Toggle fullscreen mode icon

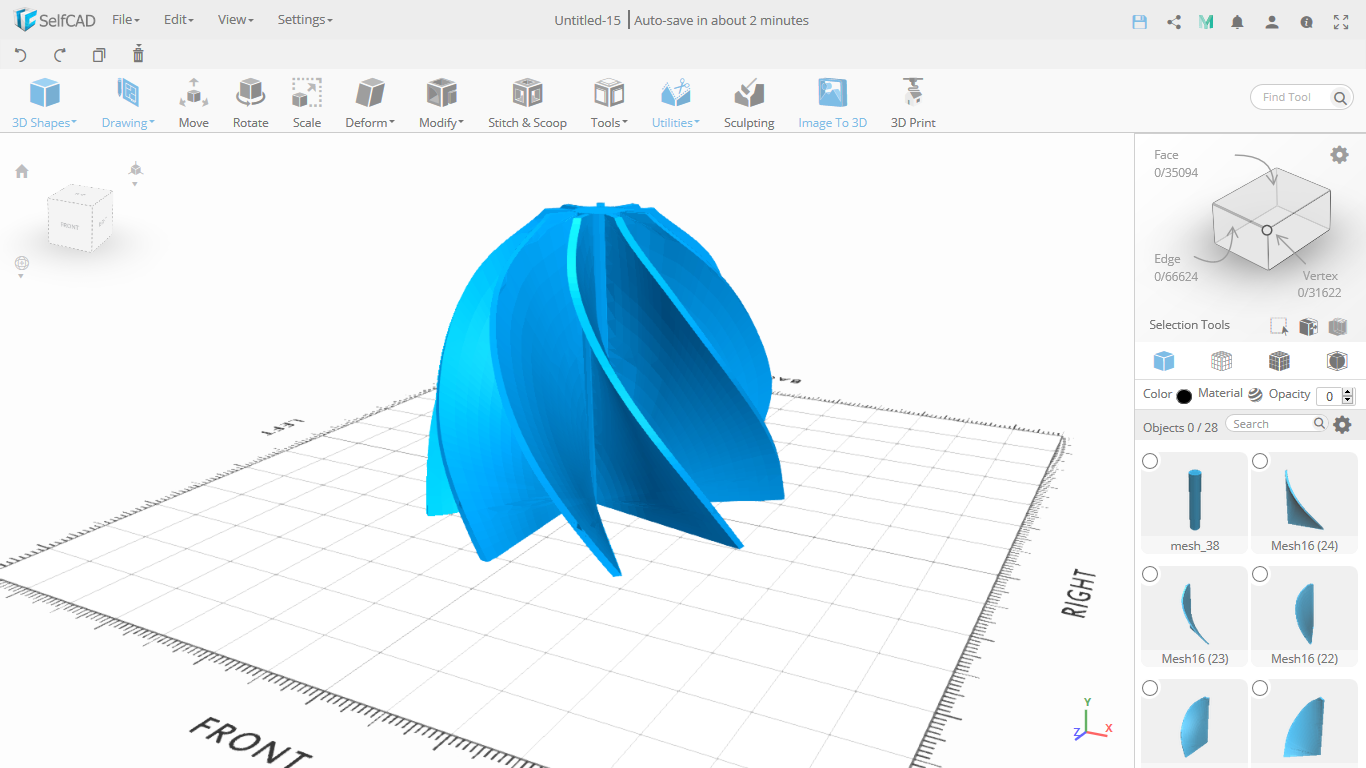[x=1341, y=21]
